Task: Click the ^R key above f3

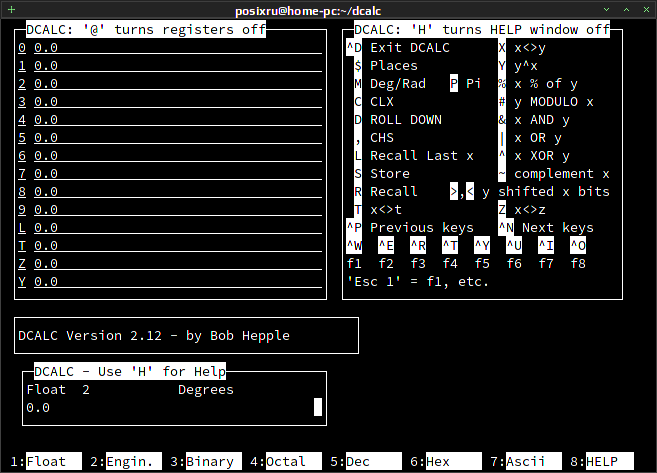Action: point(418,246)
